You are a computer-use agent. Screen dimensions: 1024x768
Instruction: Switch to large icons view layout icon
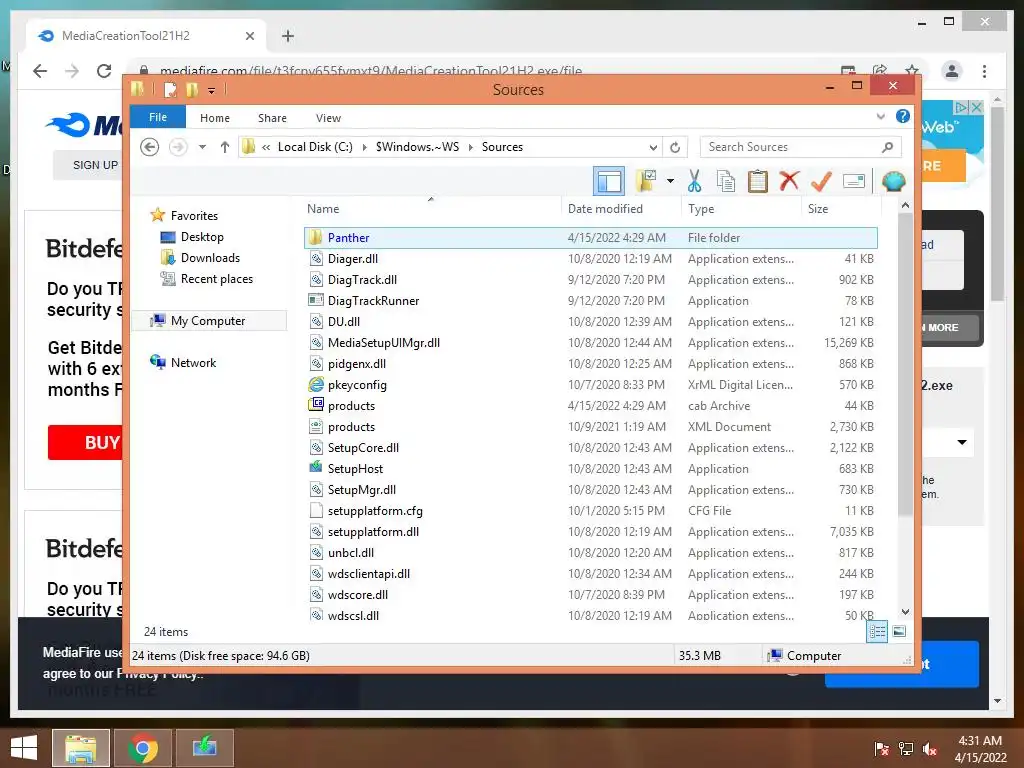(899, 631)
